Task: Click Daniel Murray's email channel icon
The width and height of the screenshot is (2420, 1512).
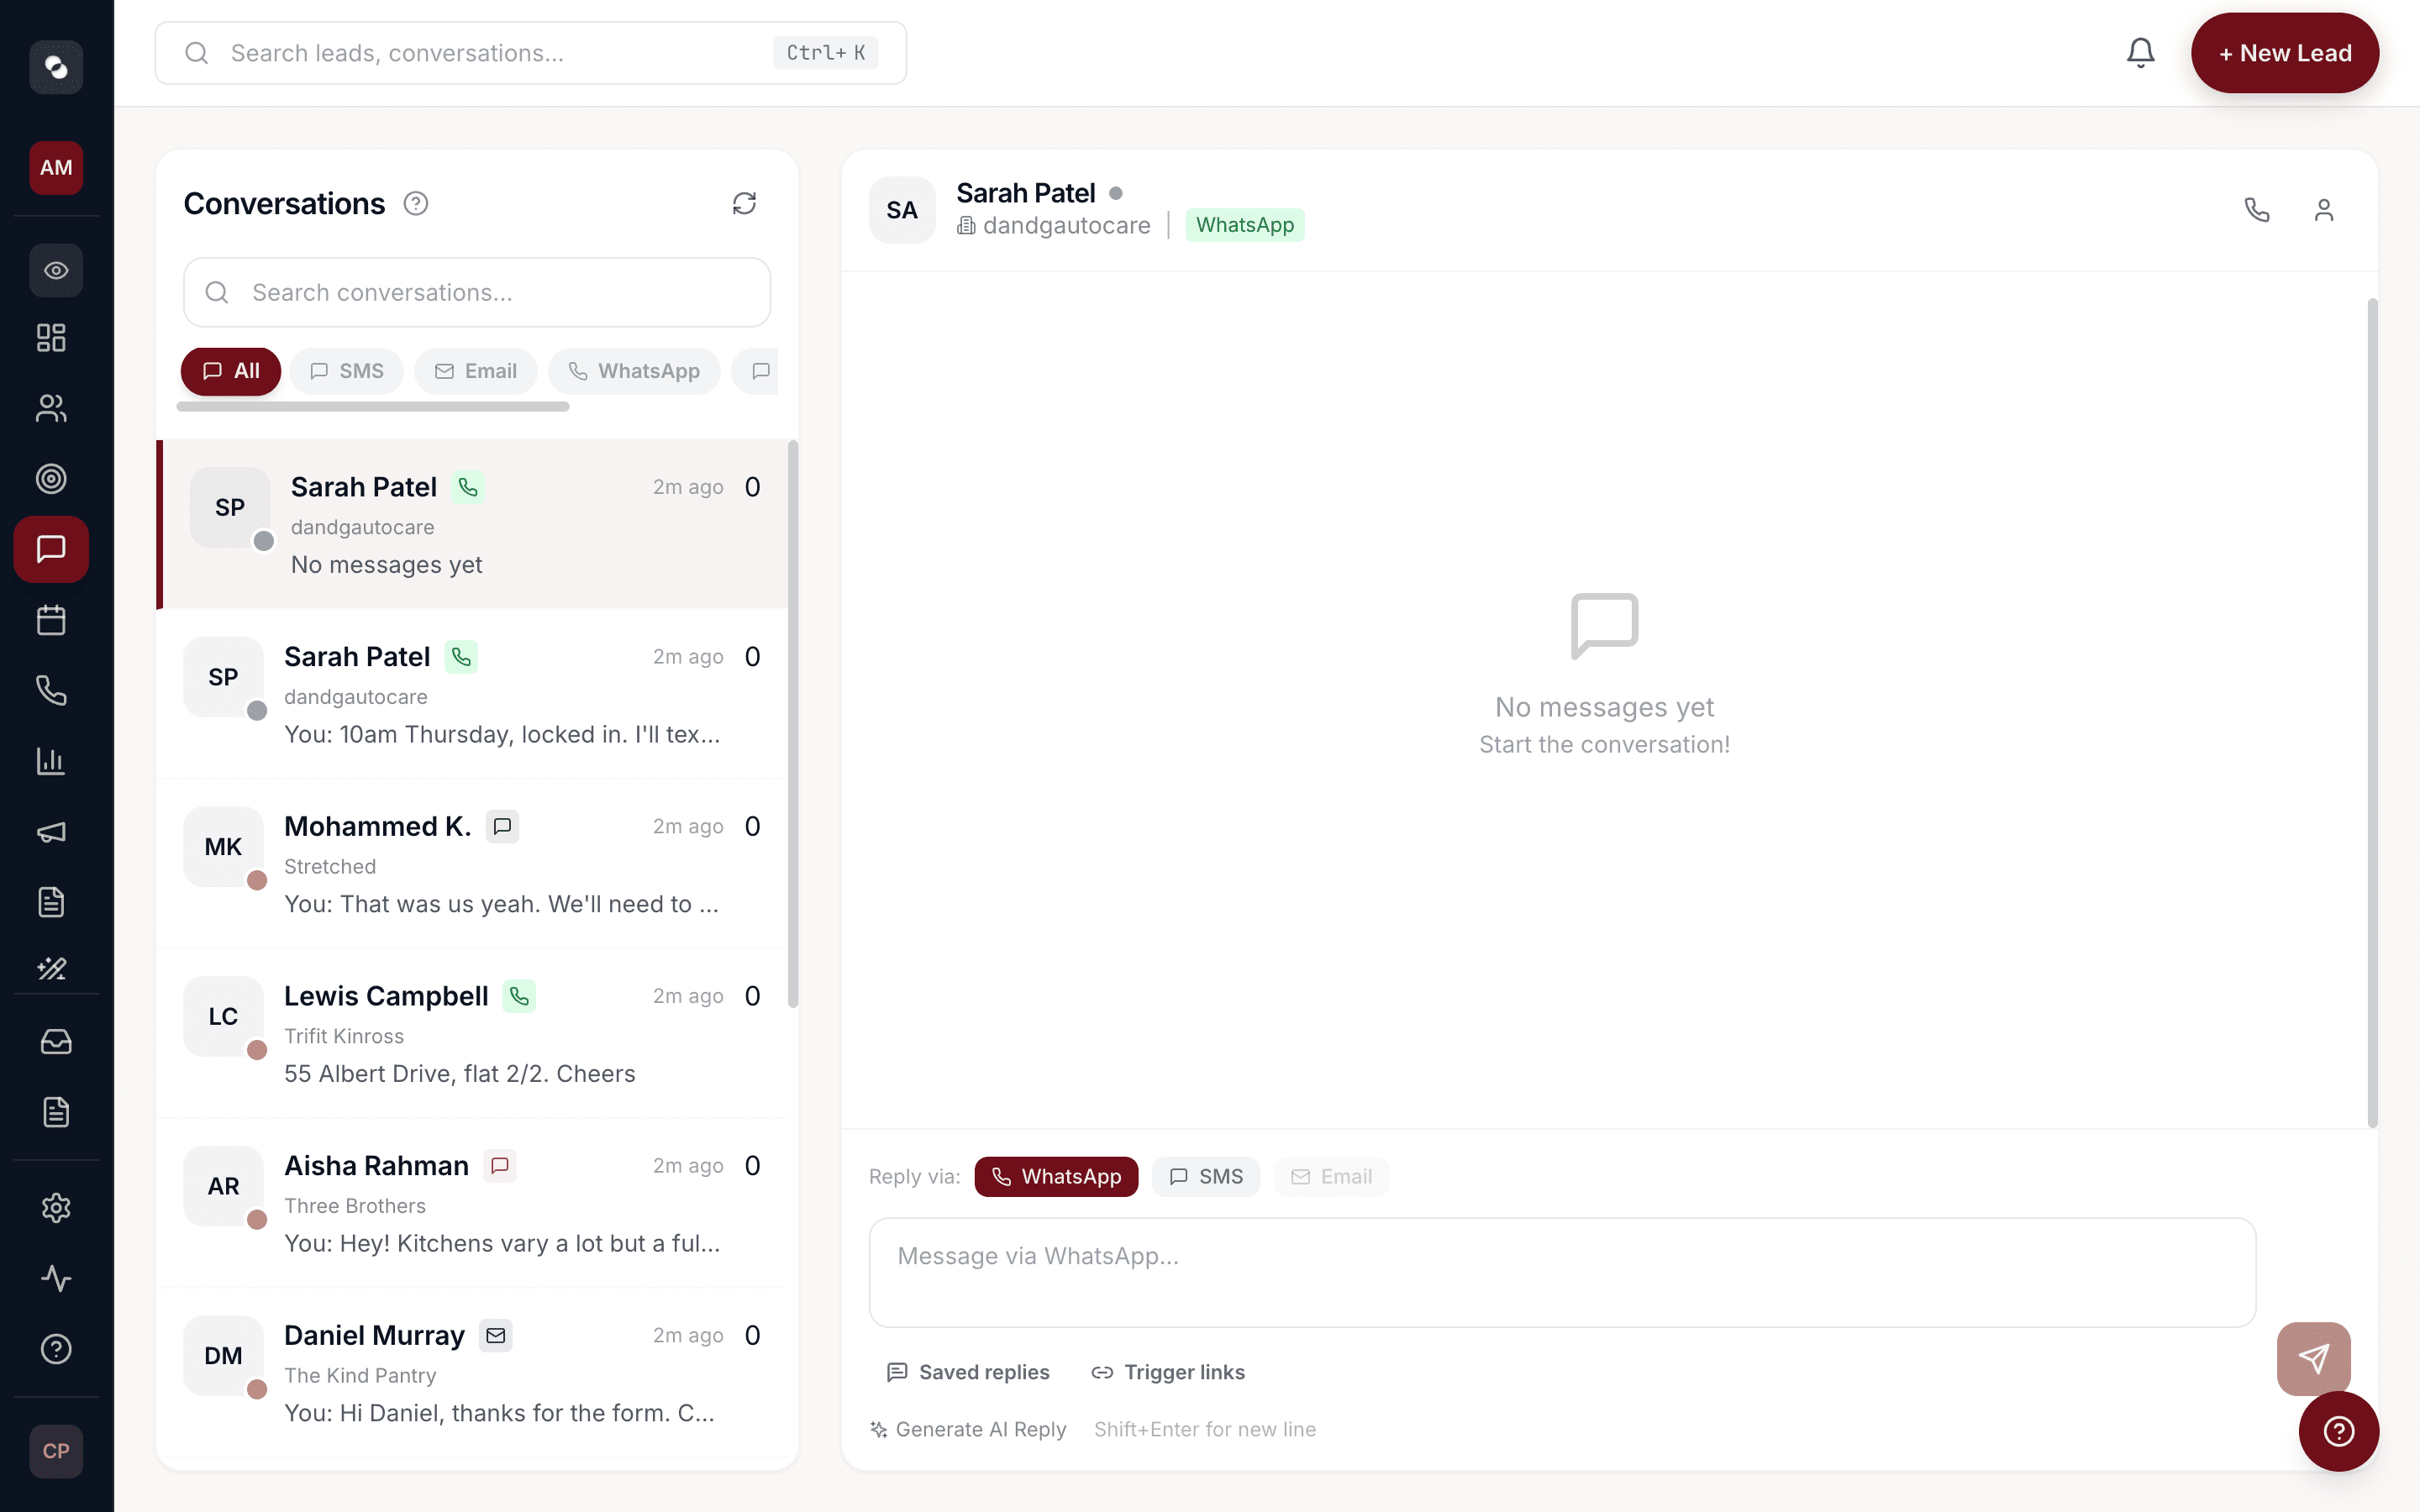Action: (x=496, y=1335)
